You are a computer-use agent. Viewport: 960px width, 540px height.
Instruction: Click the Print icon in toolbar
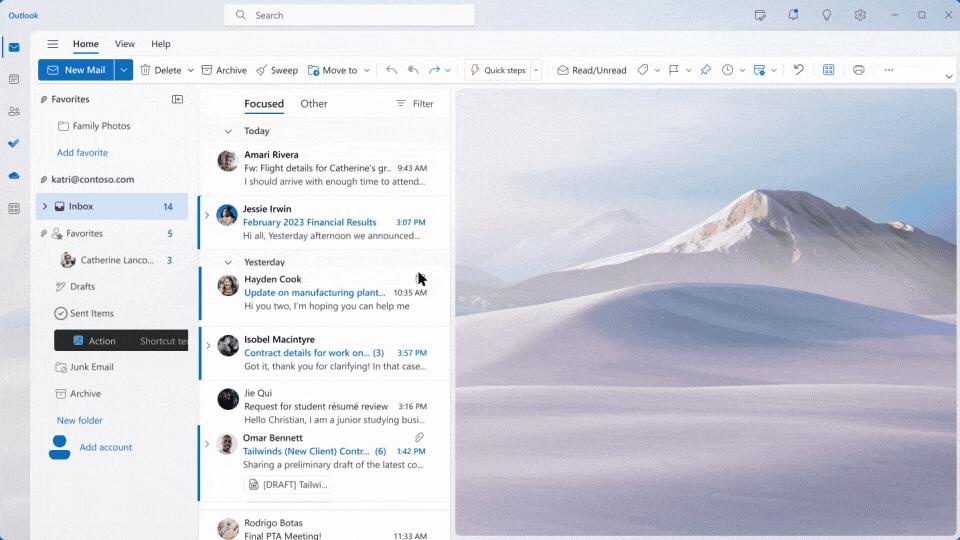coord(858,70)
